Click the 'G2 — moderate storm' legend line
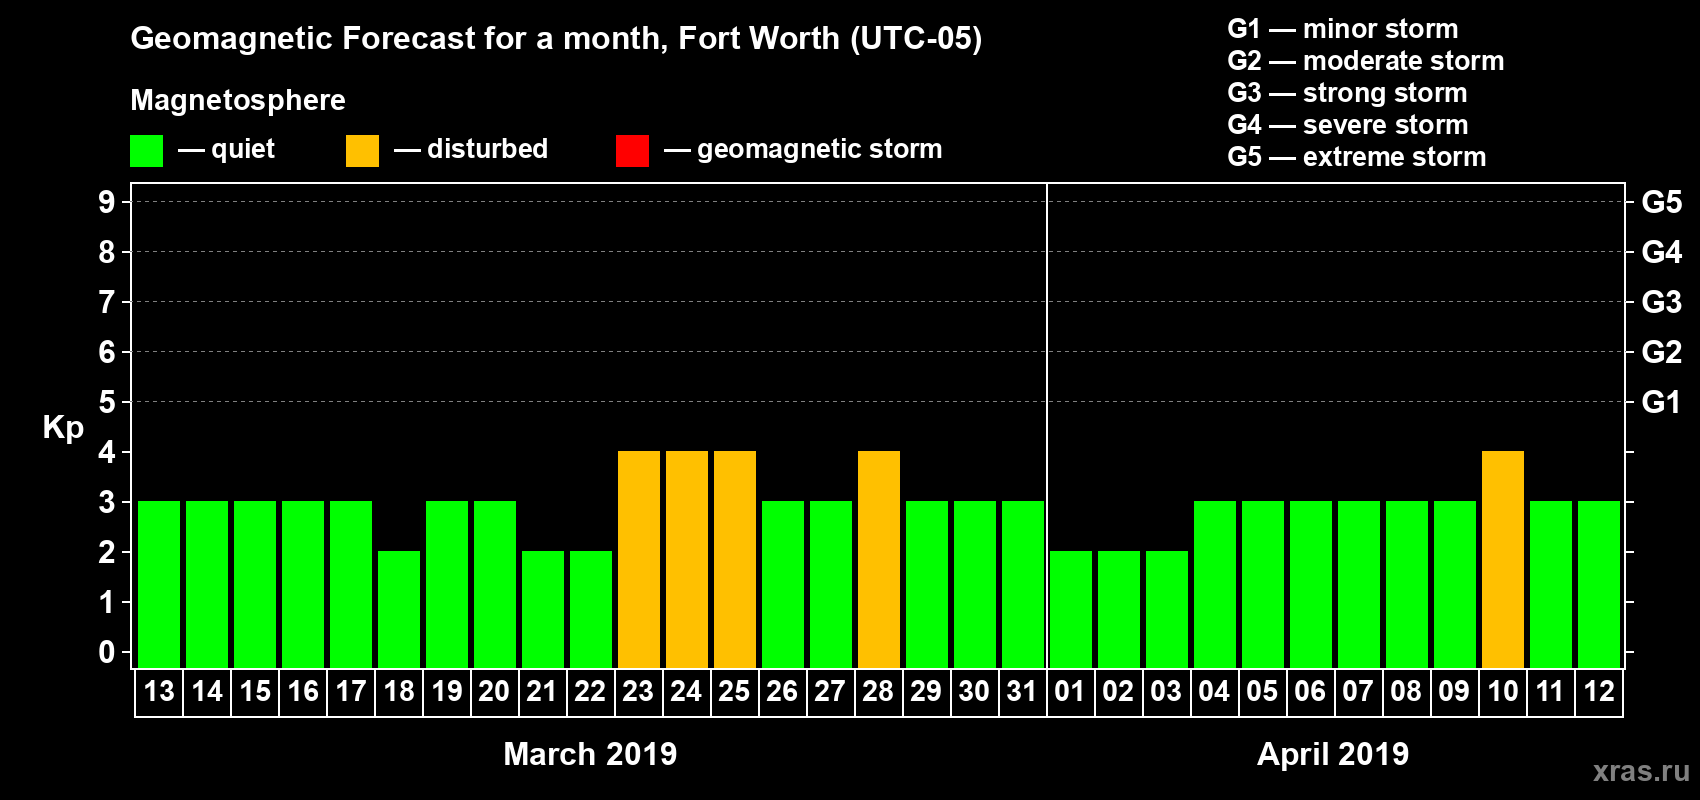 (x=1366, y=61)
